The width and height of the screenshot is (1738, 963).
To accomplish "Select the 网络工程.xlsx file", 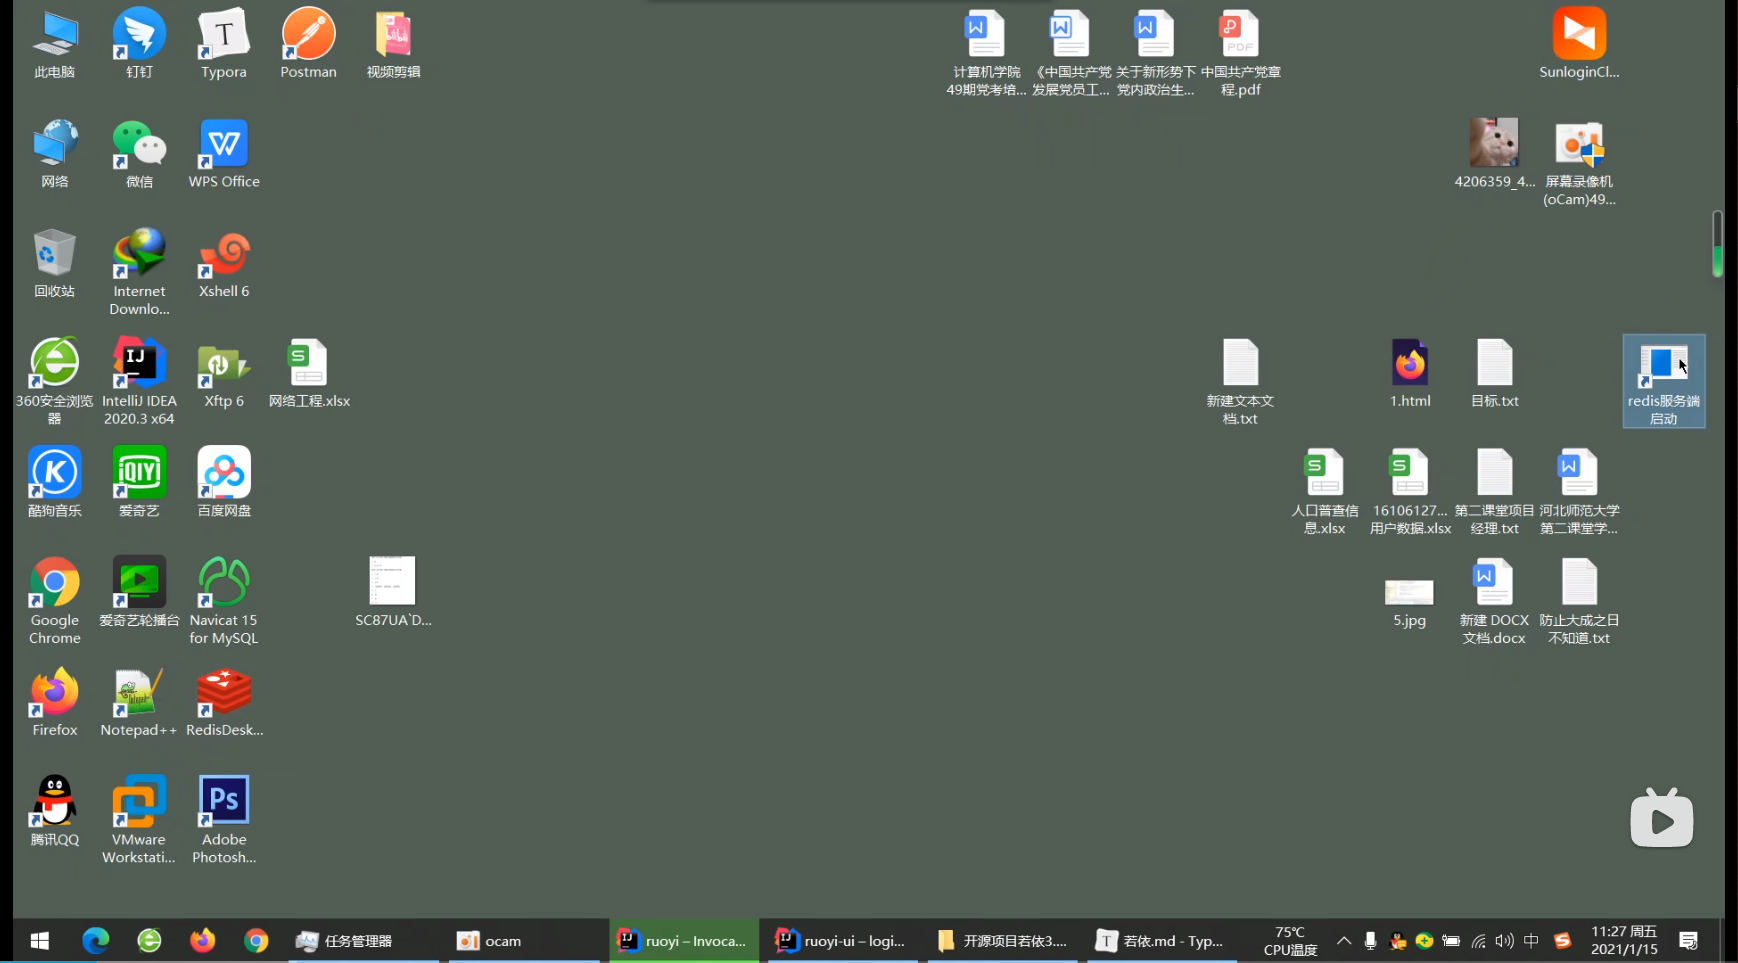I will pos(309,374).
